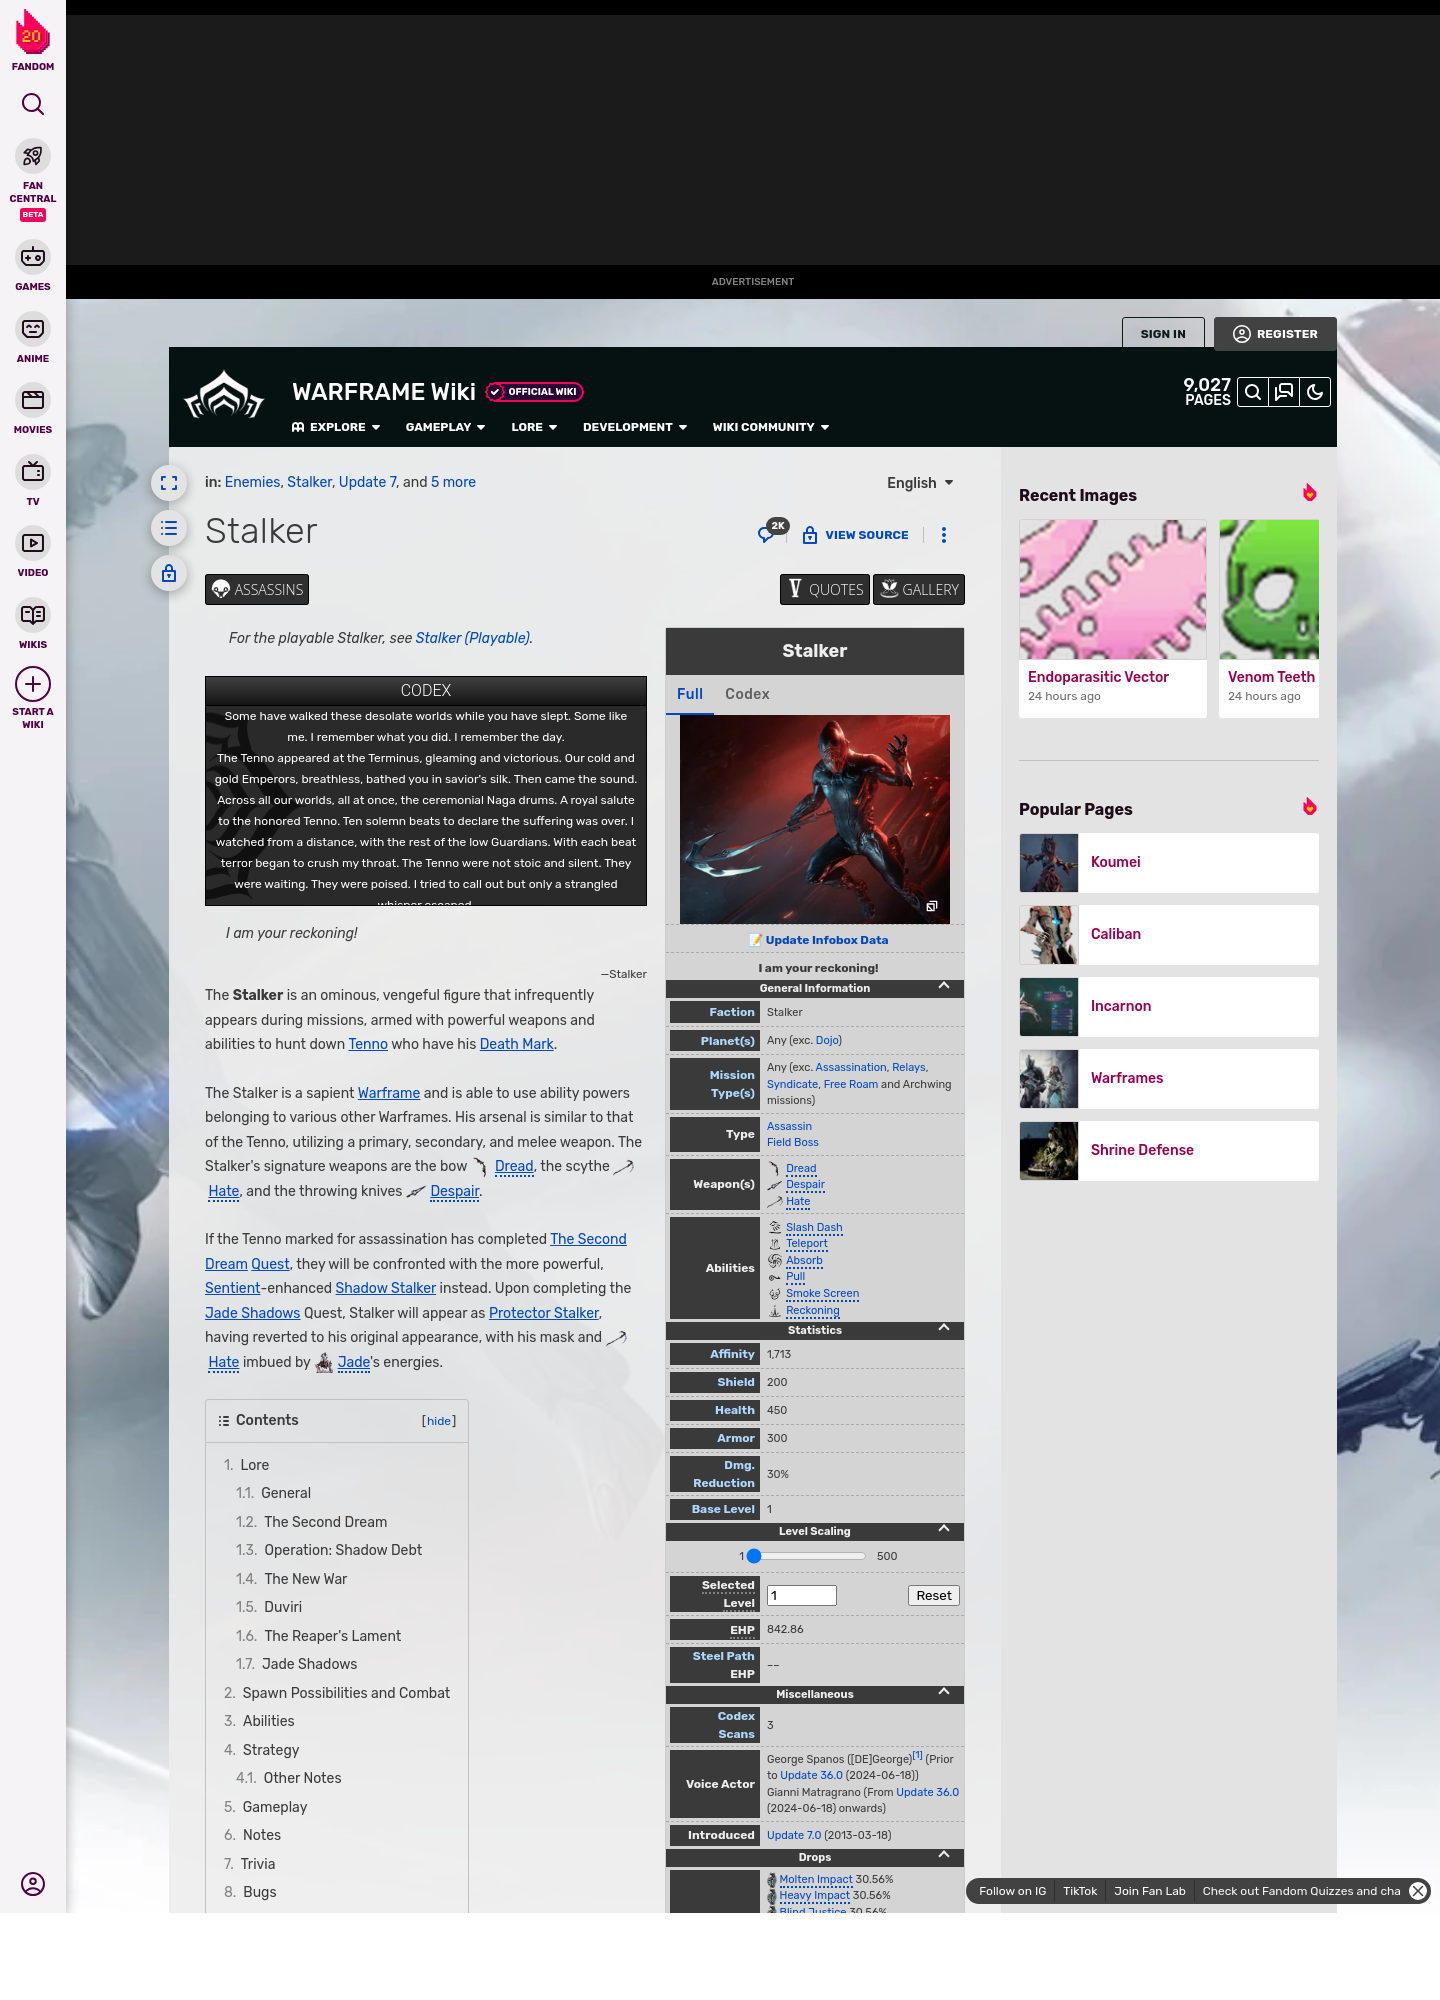
Task: Open the Lore dropdown menu
Action: 534,427
